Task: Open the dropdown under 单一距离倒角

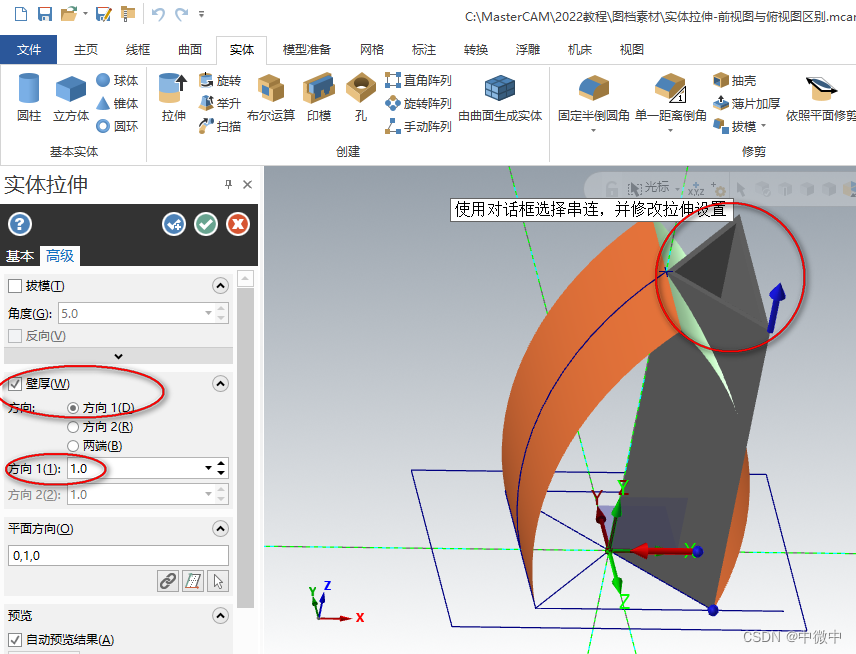Action: pos(670,130)
